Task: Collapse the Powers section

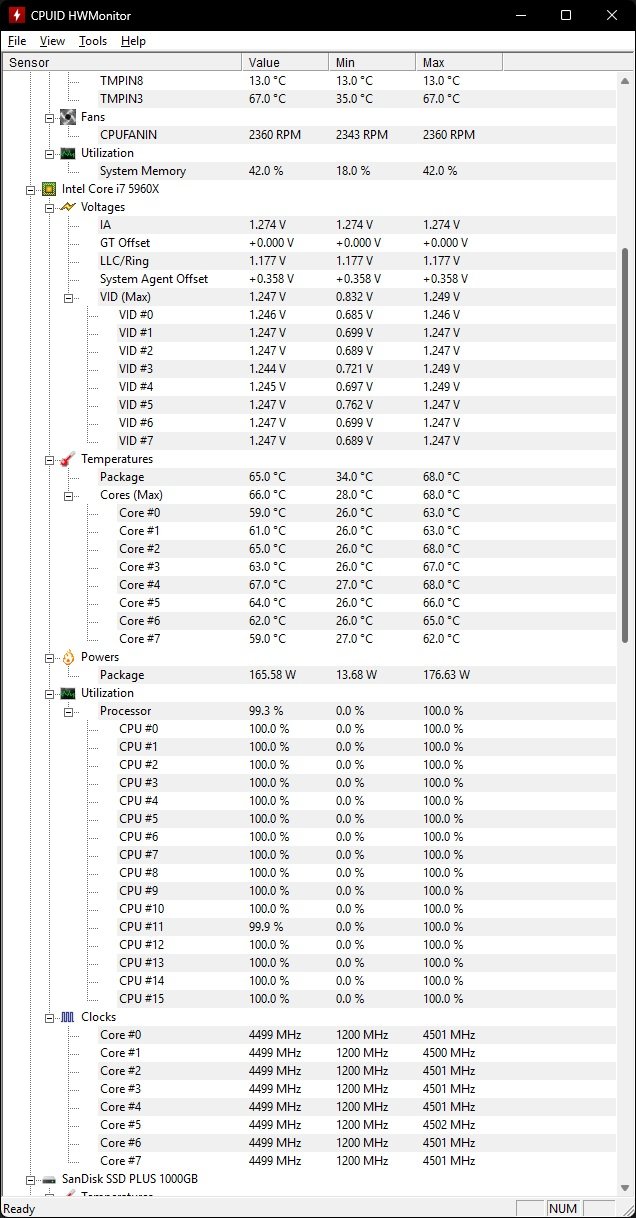Action: (x=50, y=657)
